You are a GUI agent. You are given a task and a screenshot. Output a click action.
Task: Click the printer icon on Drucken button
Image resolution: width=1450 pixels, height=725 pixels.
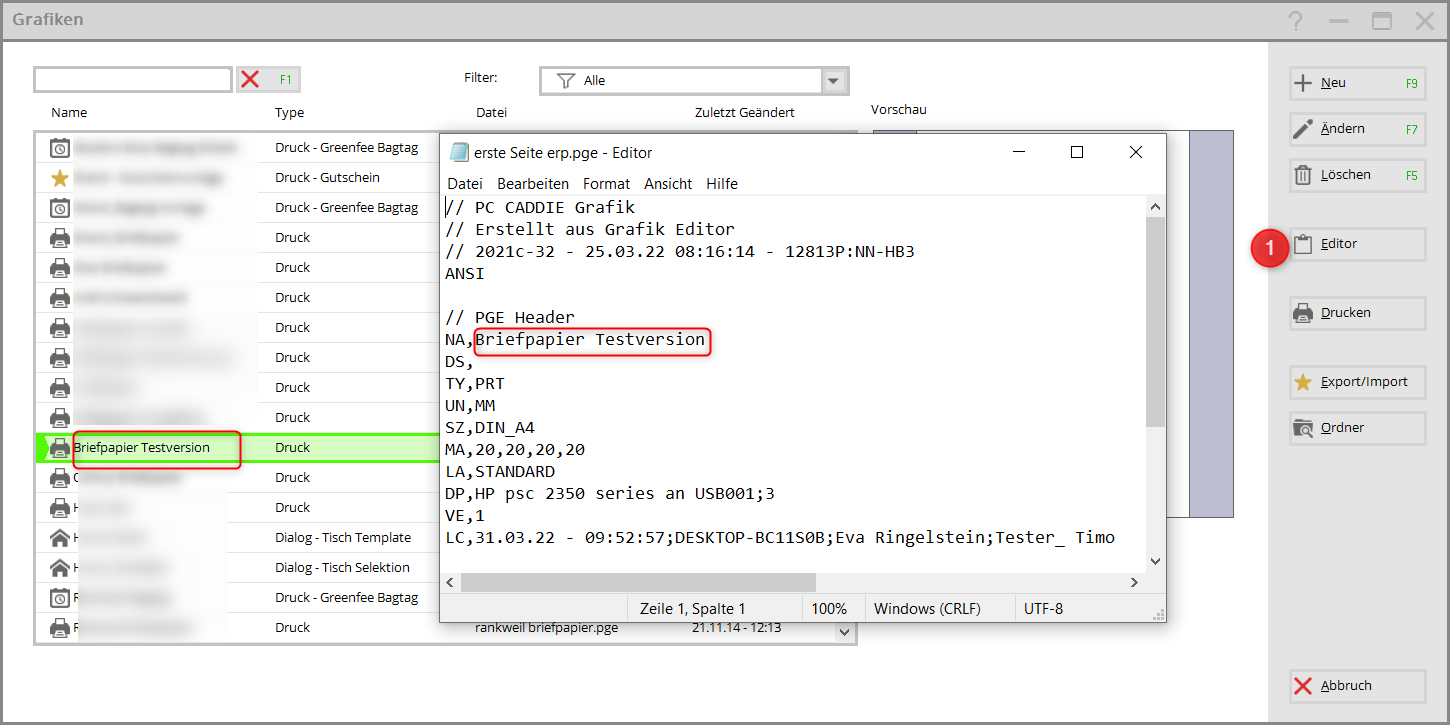(1303, 313)
